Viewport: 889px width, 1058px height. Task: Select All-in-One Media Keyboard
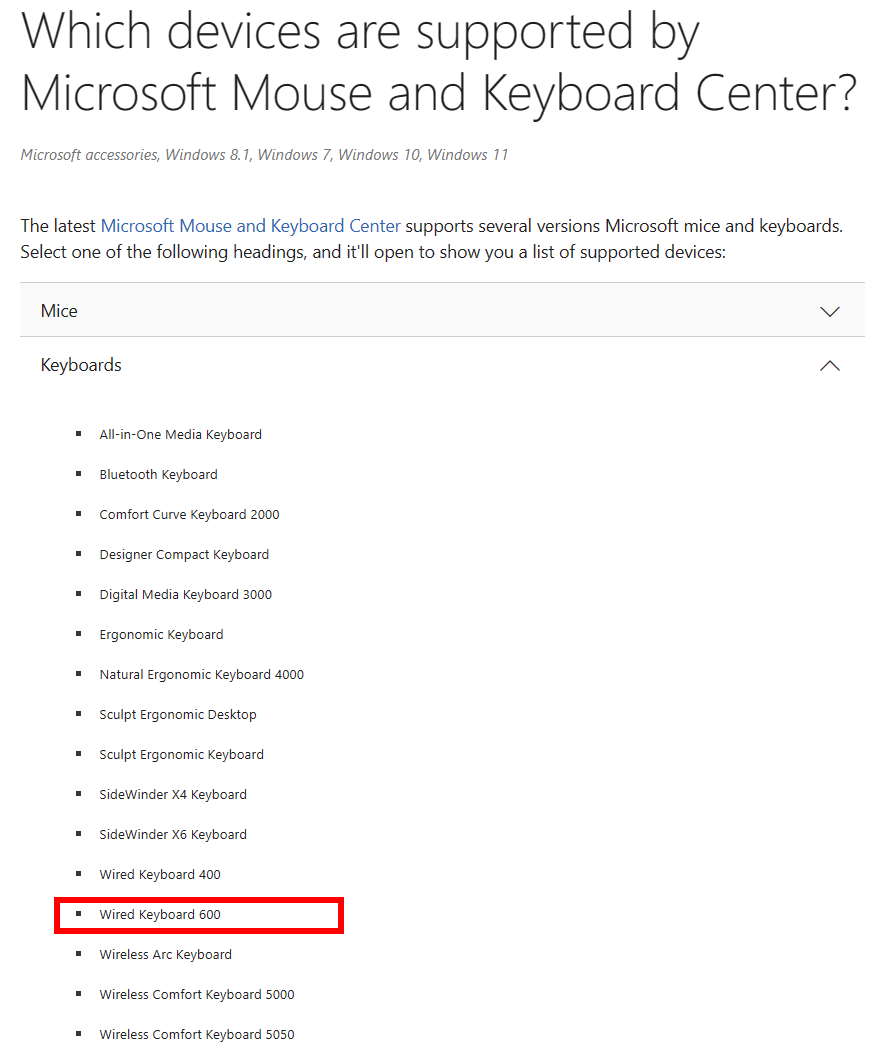coord(180,434)
